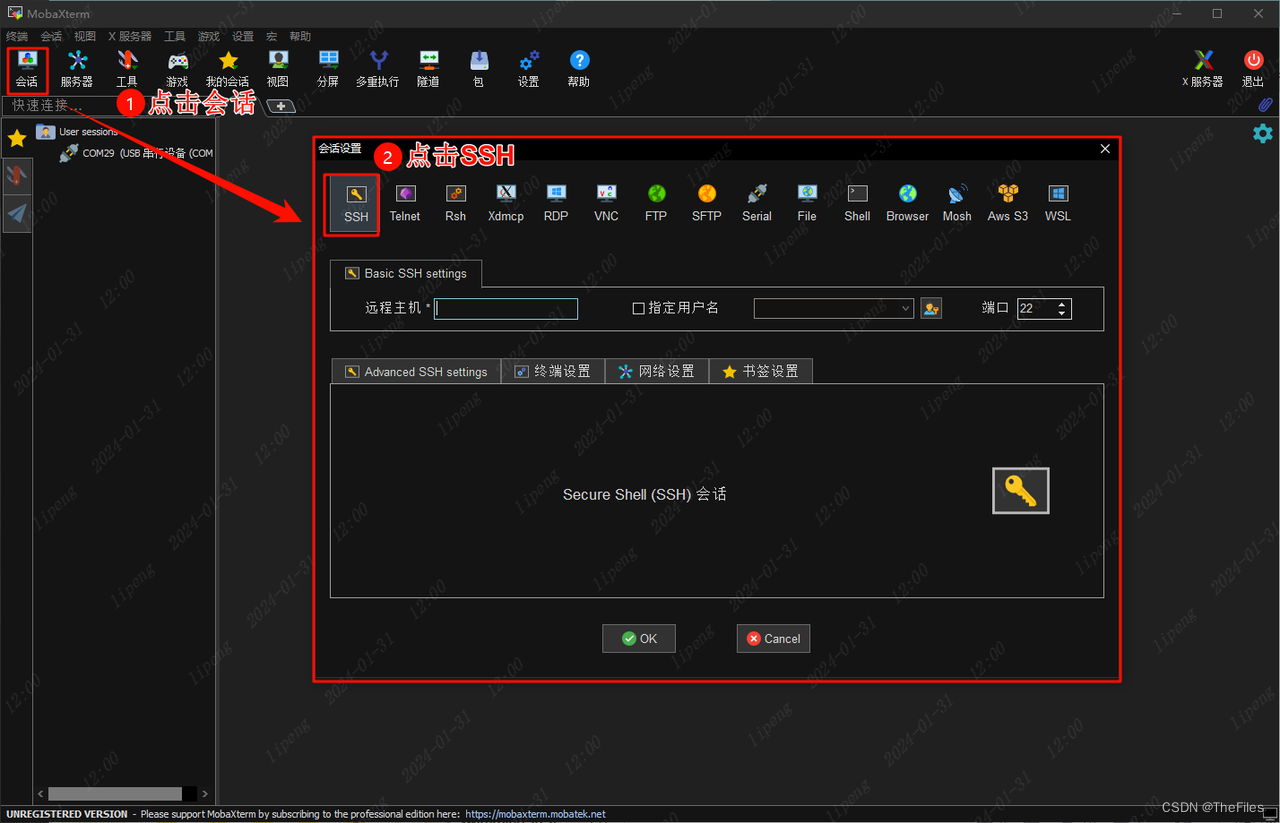Image resolution: width=1280 pixels, height=823 pixels.
Task: Add a new tab with plus button
Action: click(x=281, y=106)
